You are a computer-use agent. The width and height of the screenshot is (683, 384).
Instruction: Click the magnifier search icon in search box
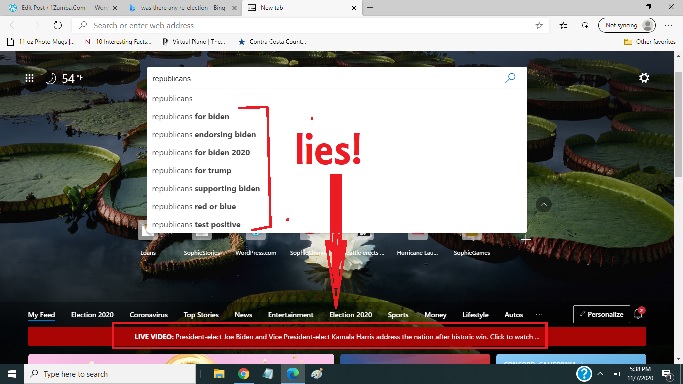coord(510,78)
